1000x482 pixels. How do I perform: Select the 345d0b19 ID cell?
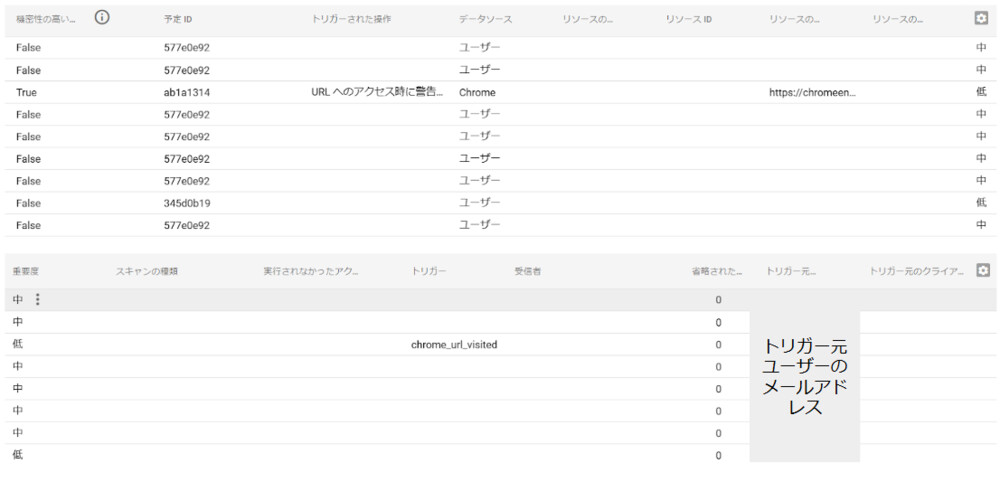click(x=187, y=203)
